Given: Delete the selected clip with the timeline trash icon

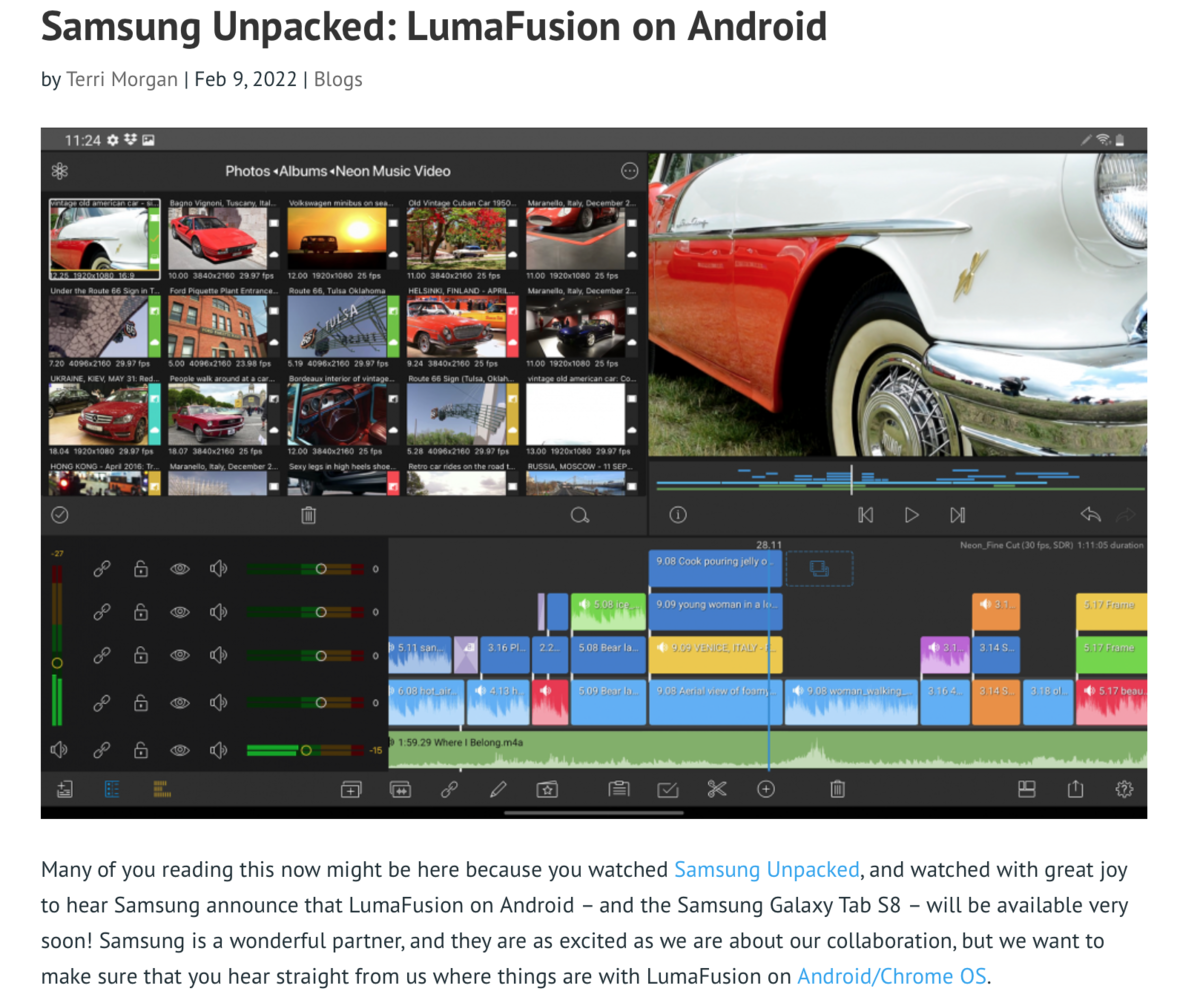Looking at the screenshot, I should 838,789.
